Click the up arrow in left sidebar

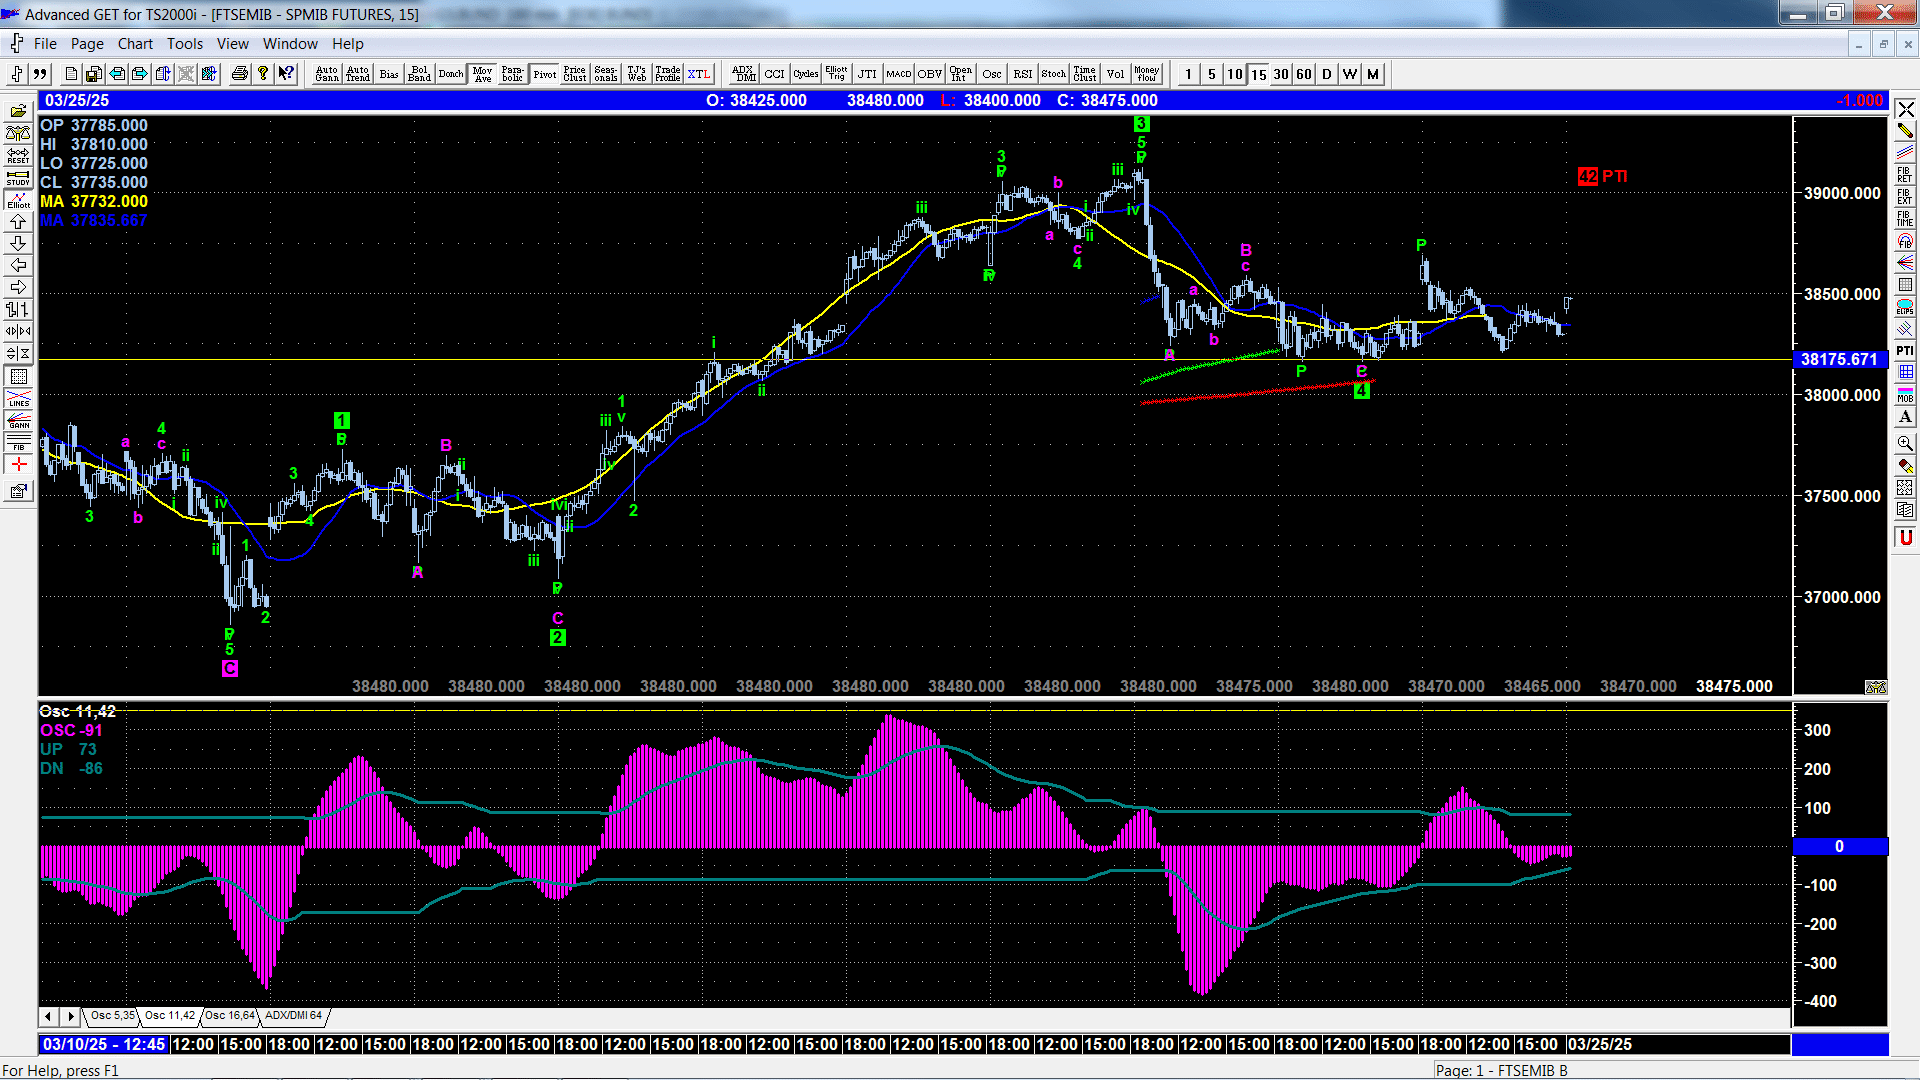[x=18, y=222]
